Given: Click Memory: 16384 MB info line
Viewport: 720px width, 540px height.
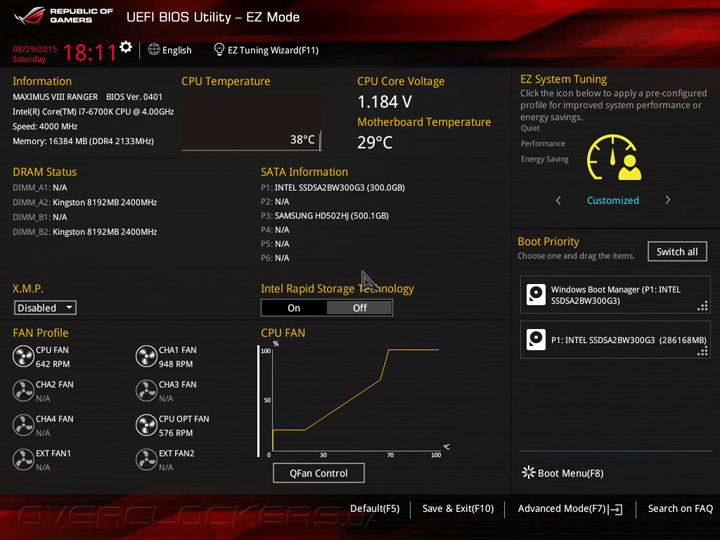Looking at the screenshot, I should [x=83, y=141].
